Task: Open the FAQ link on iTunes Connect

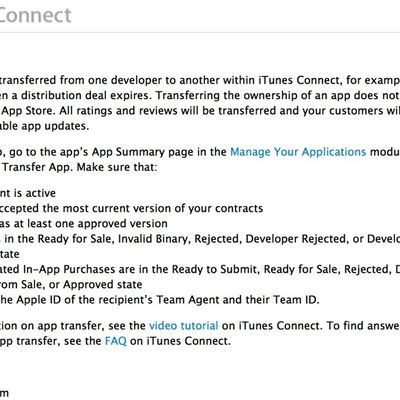Action: coord(116,341)
